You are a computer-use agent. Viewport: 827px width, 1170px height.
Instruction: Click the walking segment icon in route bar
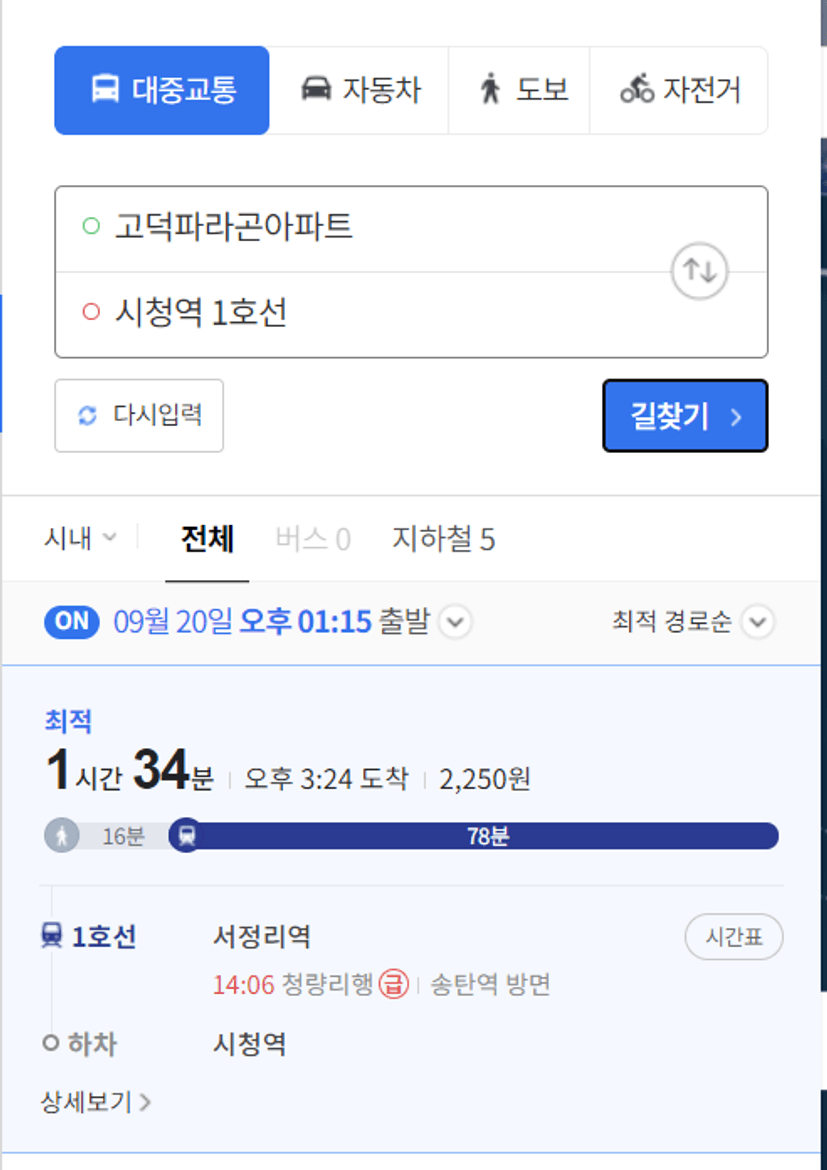click(x=62, y=836)
